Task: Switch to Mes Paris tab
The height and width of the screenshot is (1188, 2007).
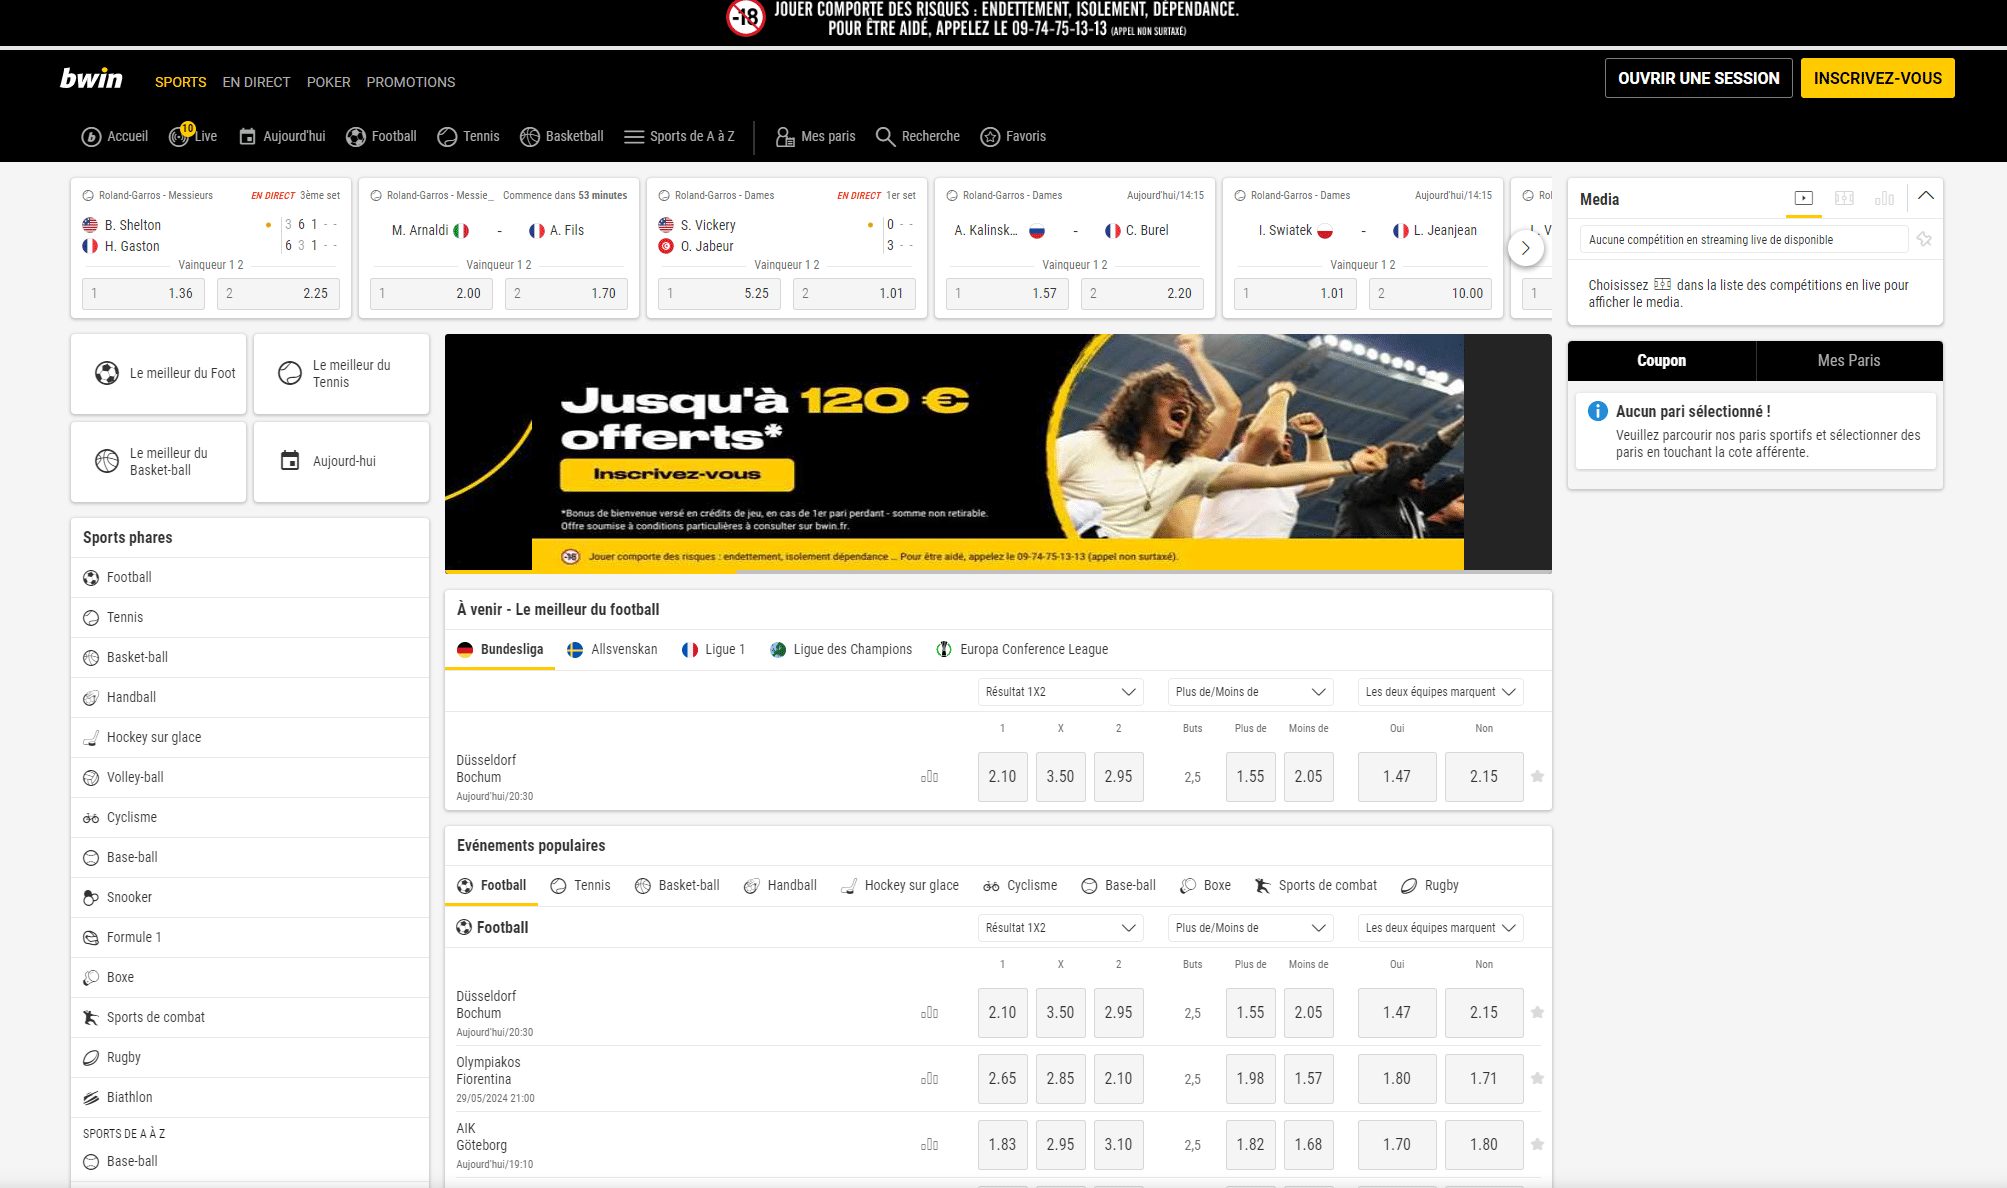Action: click(x=1849, y=360)
